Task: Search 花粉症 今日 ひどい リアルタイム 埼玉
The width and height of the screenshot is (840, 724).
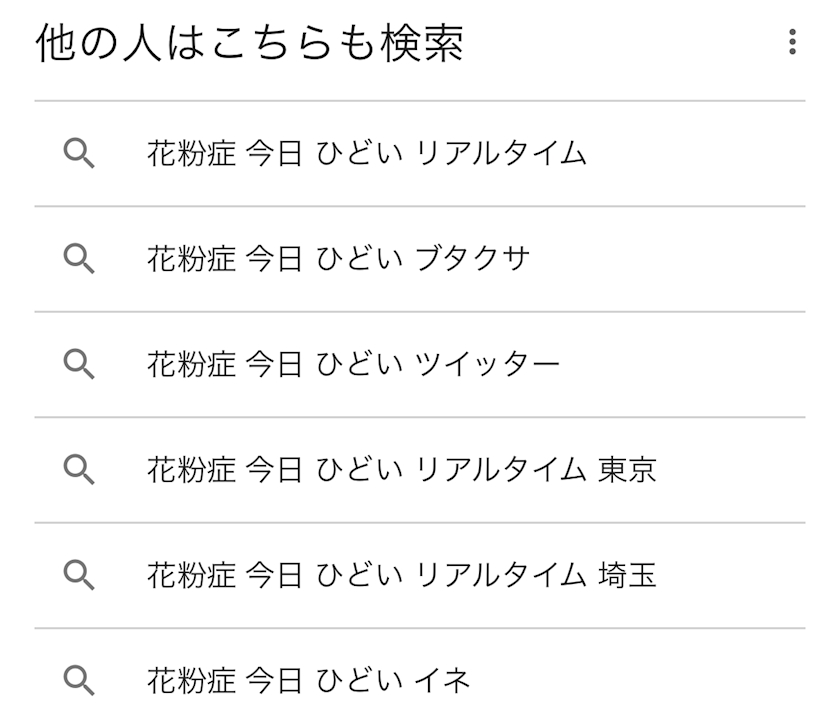Action: 401,575
